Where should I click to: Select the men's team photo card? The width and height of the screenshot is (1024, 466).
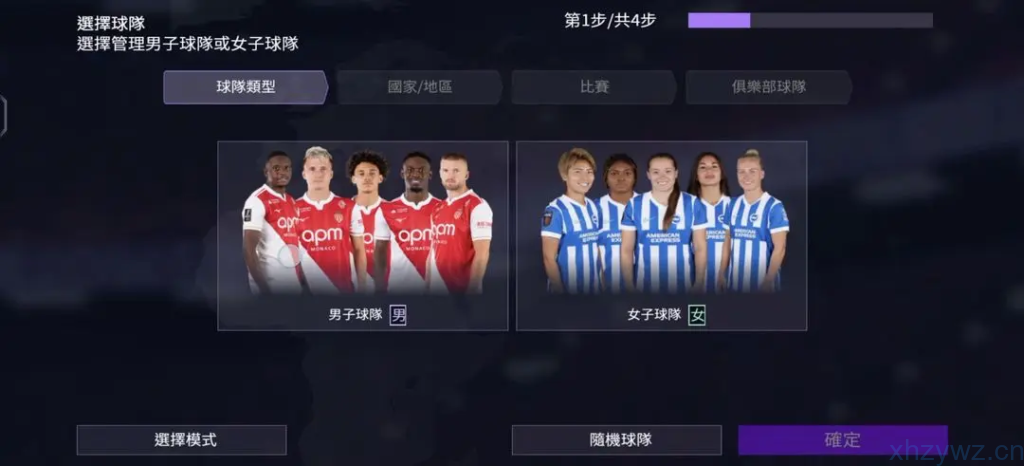click(x=362, y=236)
